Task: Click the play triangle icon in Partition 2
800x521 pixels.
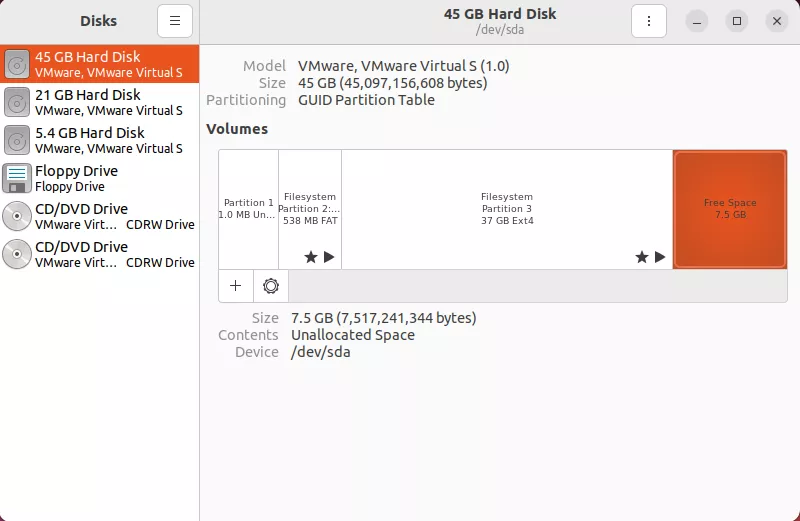Action: pos(329,257)
